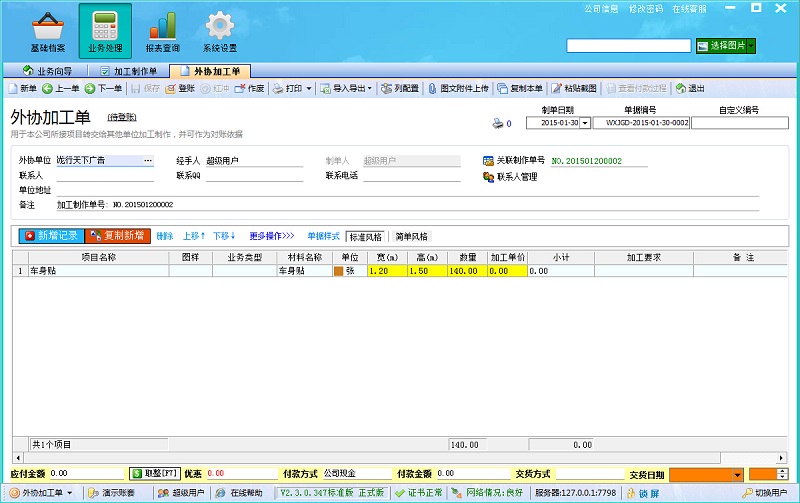
Task: Click the 退出 toolbar button
Action: pyautogui.click(x=681, y=89)
